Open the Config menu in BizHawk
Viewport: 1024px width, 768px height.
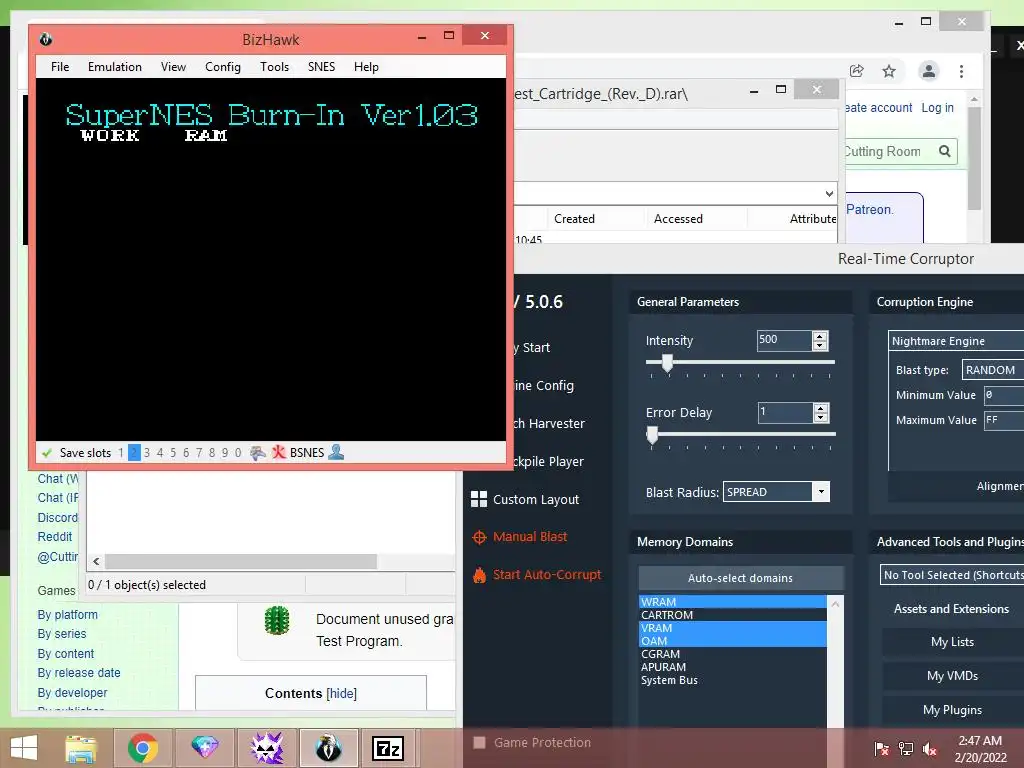pos(223,67)
